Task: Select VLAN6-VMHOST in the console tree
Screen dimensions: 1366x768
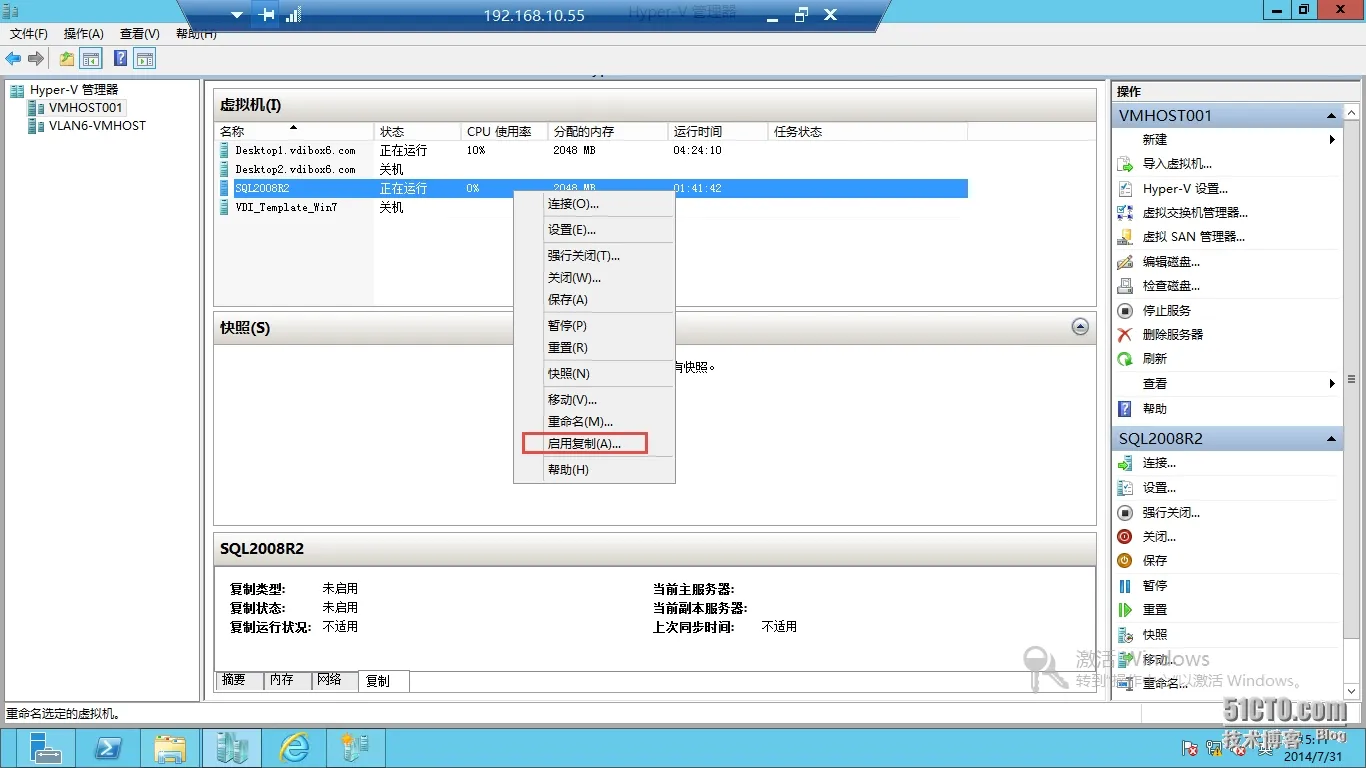Action: point(97,126)
